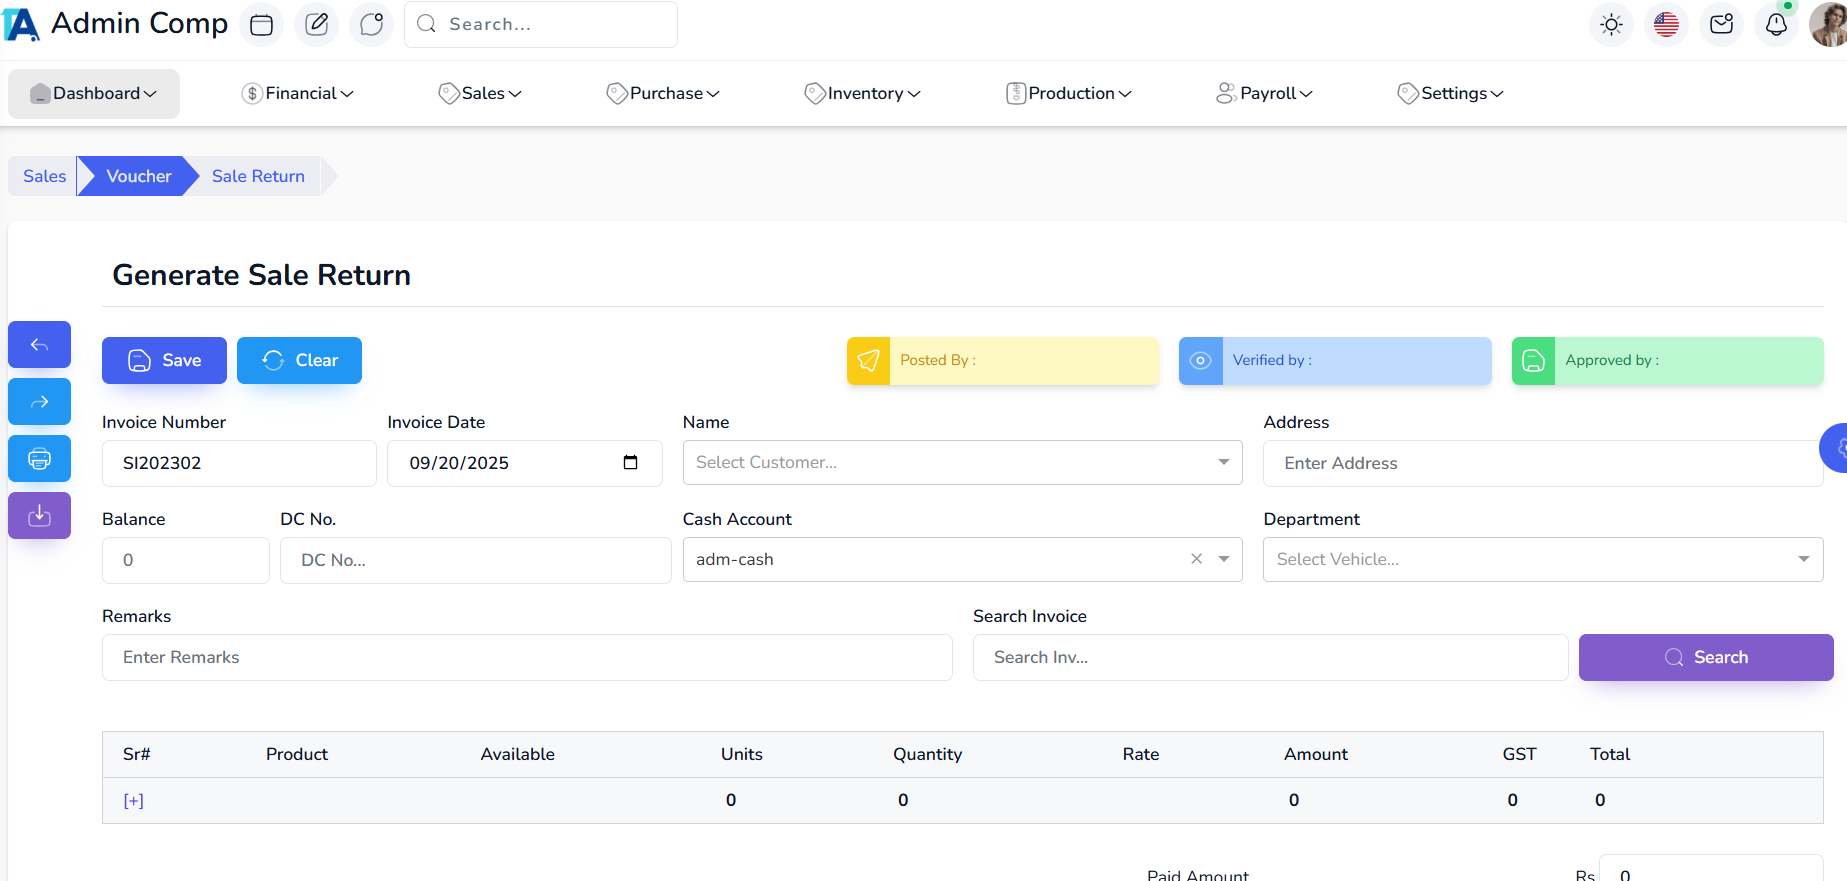Click the purple download sidebar button
Image resolution: width=1847 pixels, height=881 pixels.
pyautogui.click(x=40, y=516)
